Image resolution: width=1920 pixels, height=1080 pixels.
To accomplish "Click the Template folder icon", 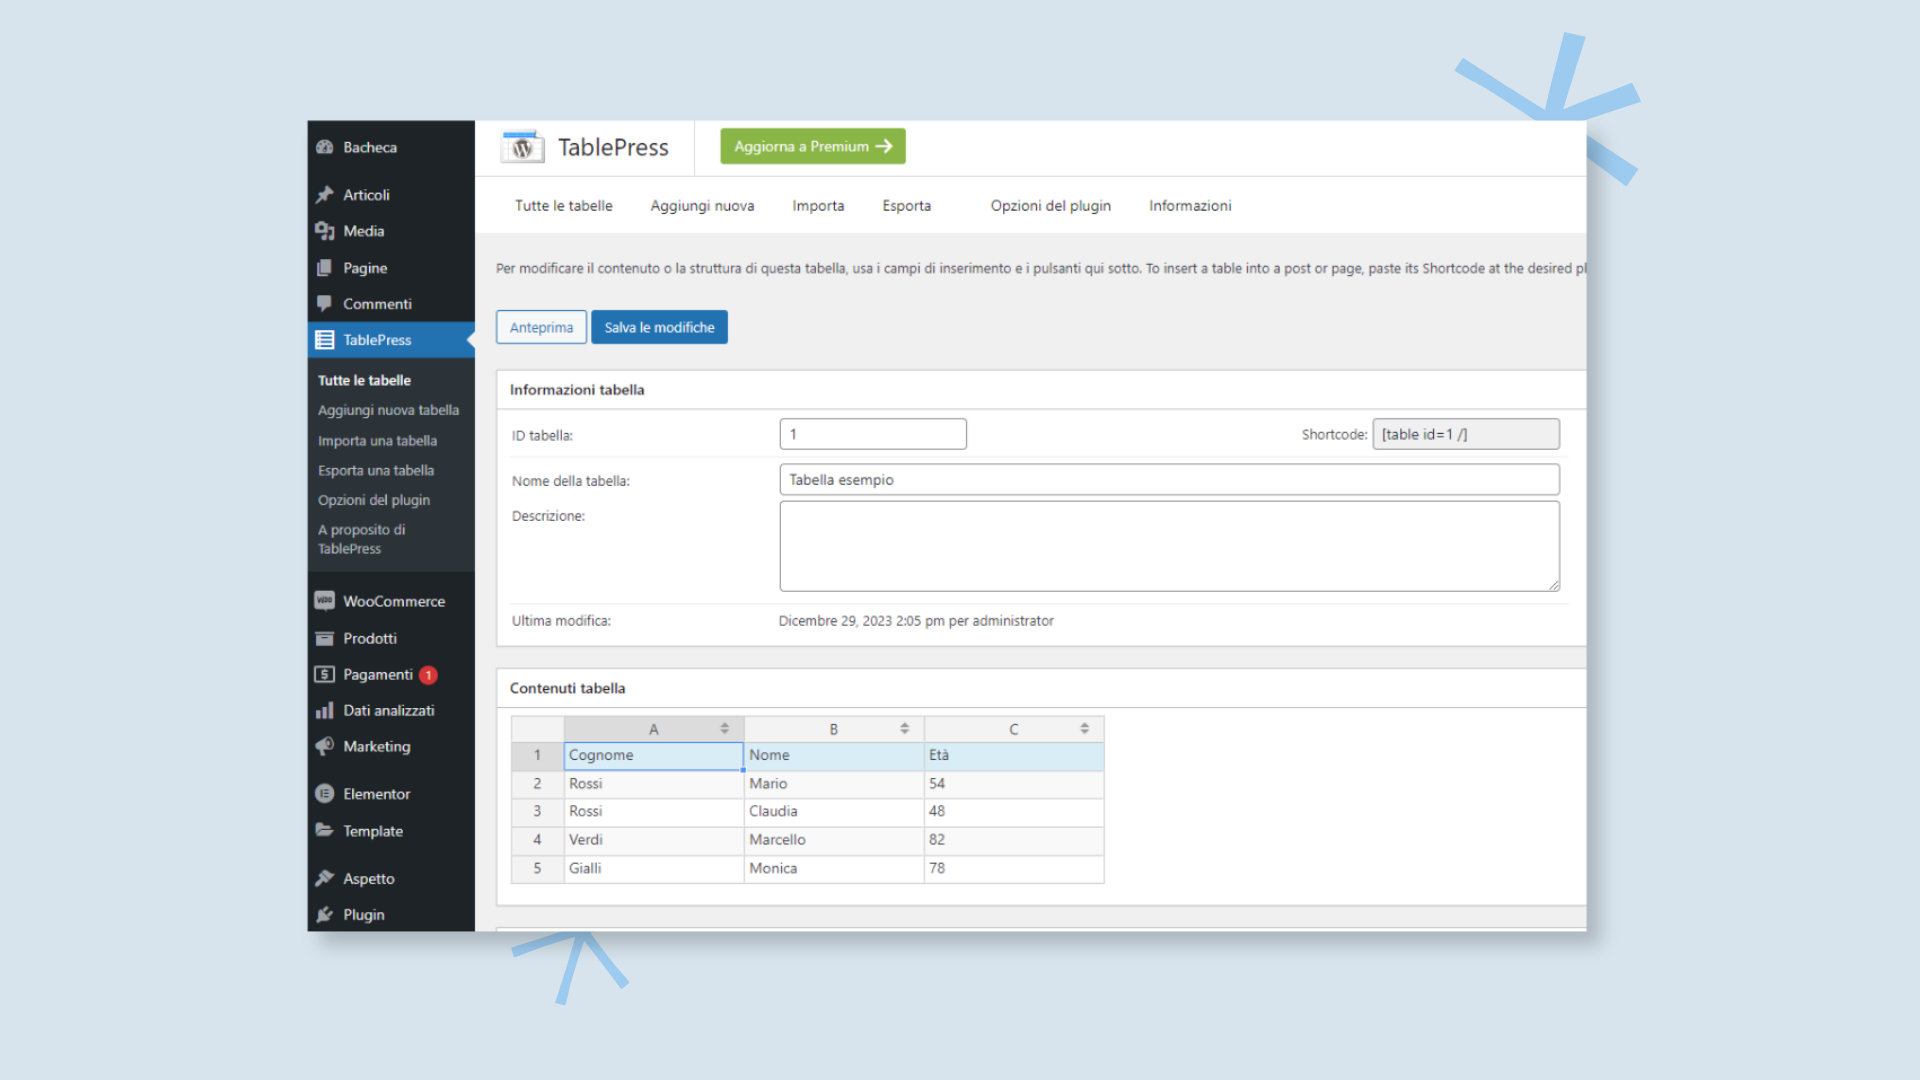I will tap(325, 830).
